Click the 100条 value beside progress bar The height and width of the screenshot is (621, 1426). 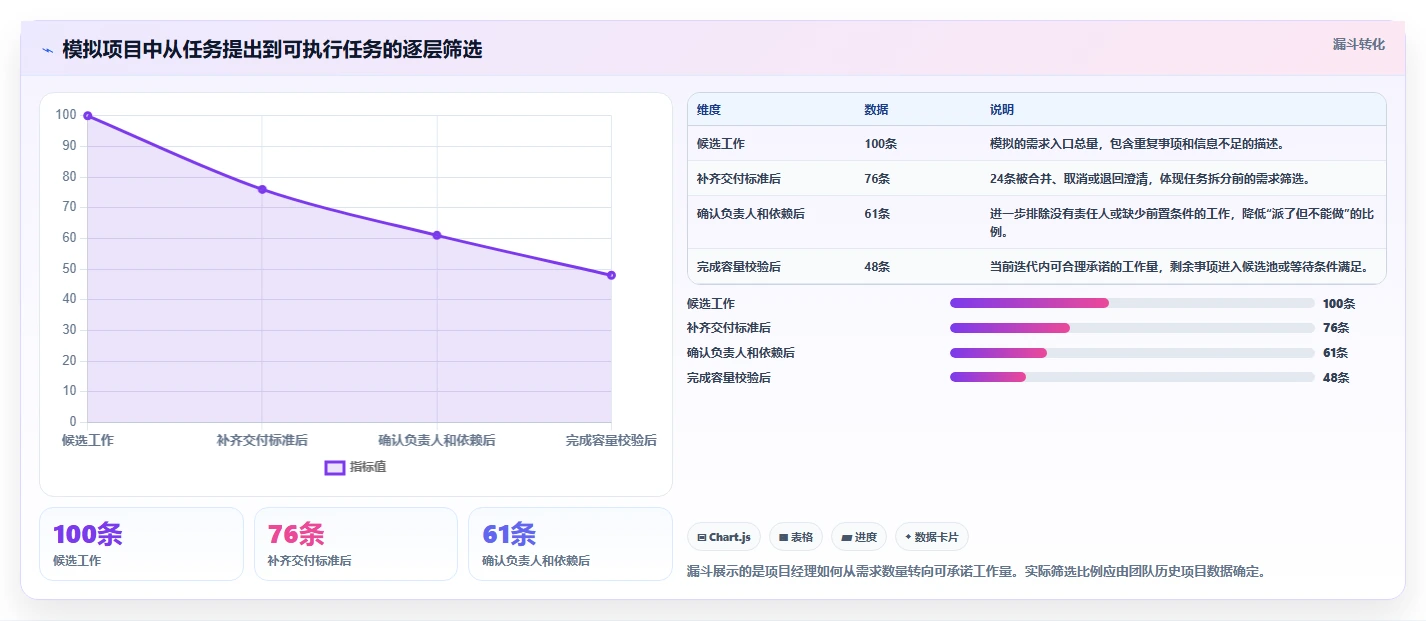1339,304
